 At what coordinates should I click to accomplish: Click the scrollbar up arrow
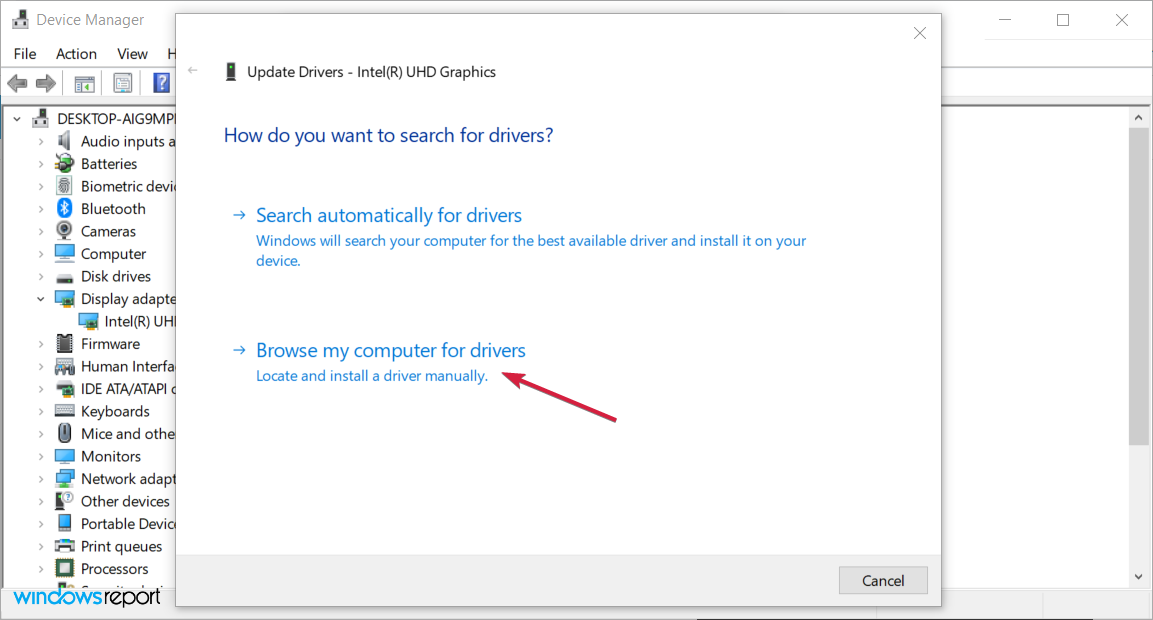click(x=1138, y=118)
